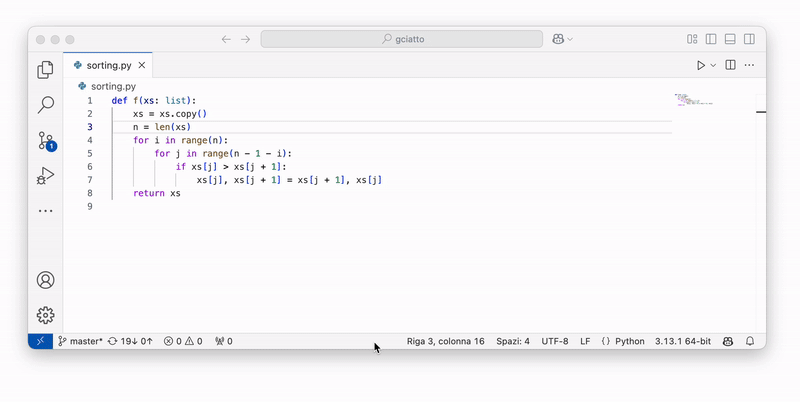Toggle the bottom panel visibility
The width and height of the screenshot is (800, 402).
(730, 39)
